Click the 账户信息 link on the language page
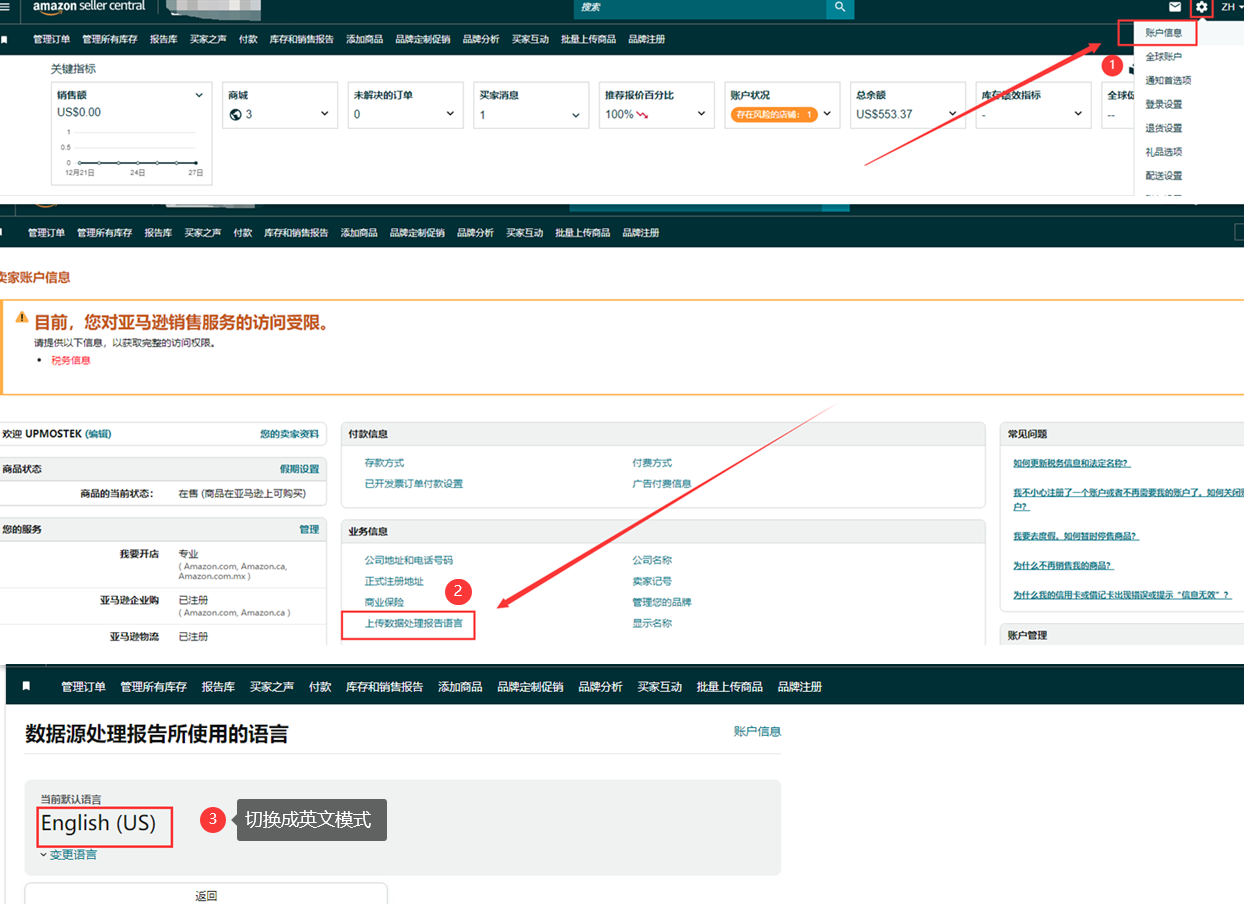1244x904 pixels. tap(757, 731)
